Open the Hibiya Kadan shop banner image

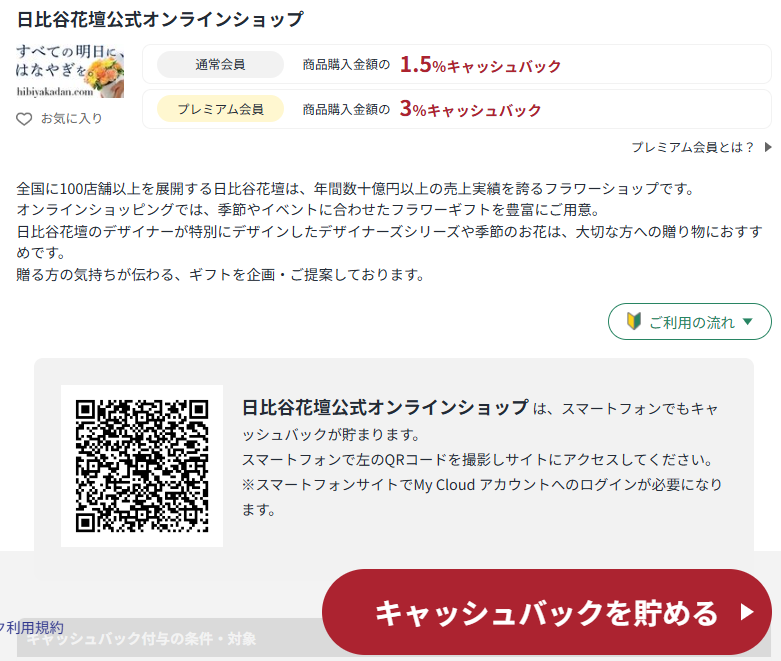point(70,70)
